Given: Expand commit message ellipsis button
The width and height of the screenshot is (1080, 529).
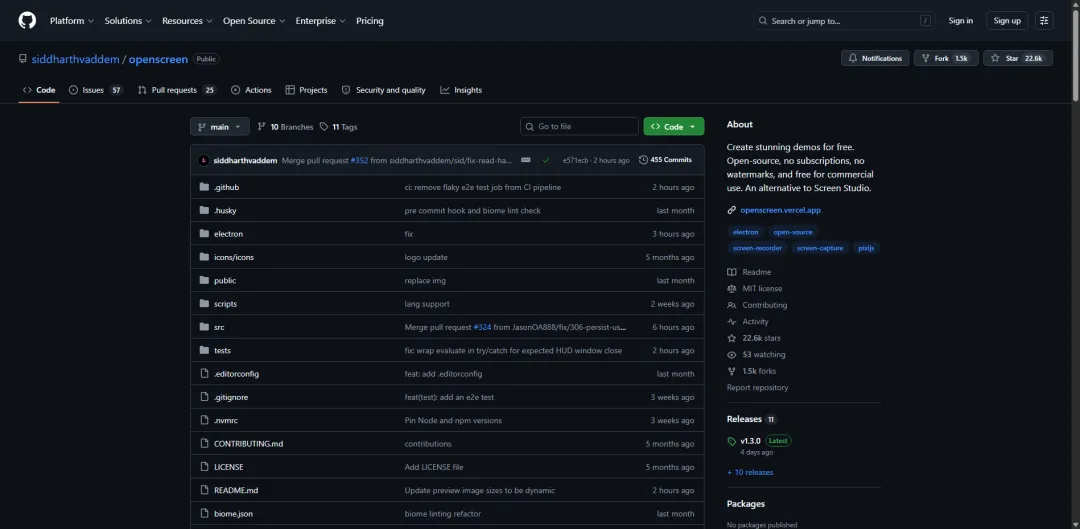Looking at the screenshot, I should (526, 160).
